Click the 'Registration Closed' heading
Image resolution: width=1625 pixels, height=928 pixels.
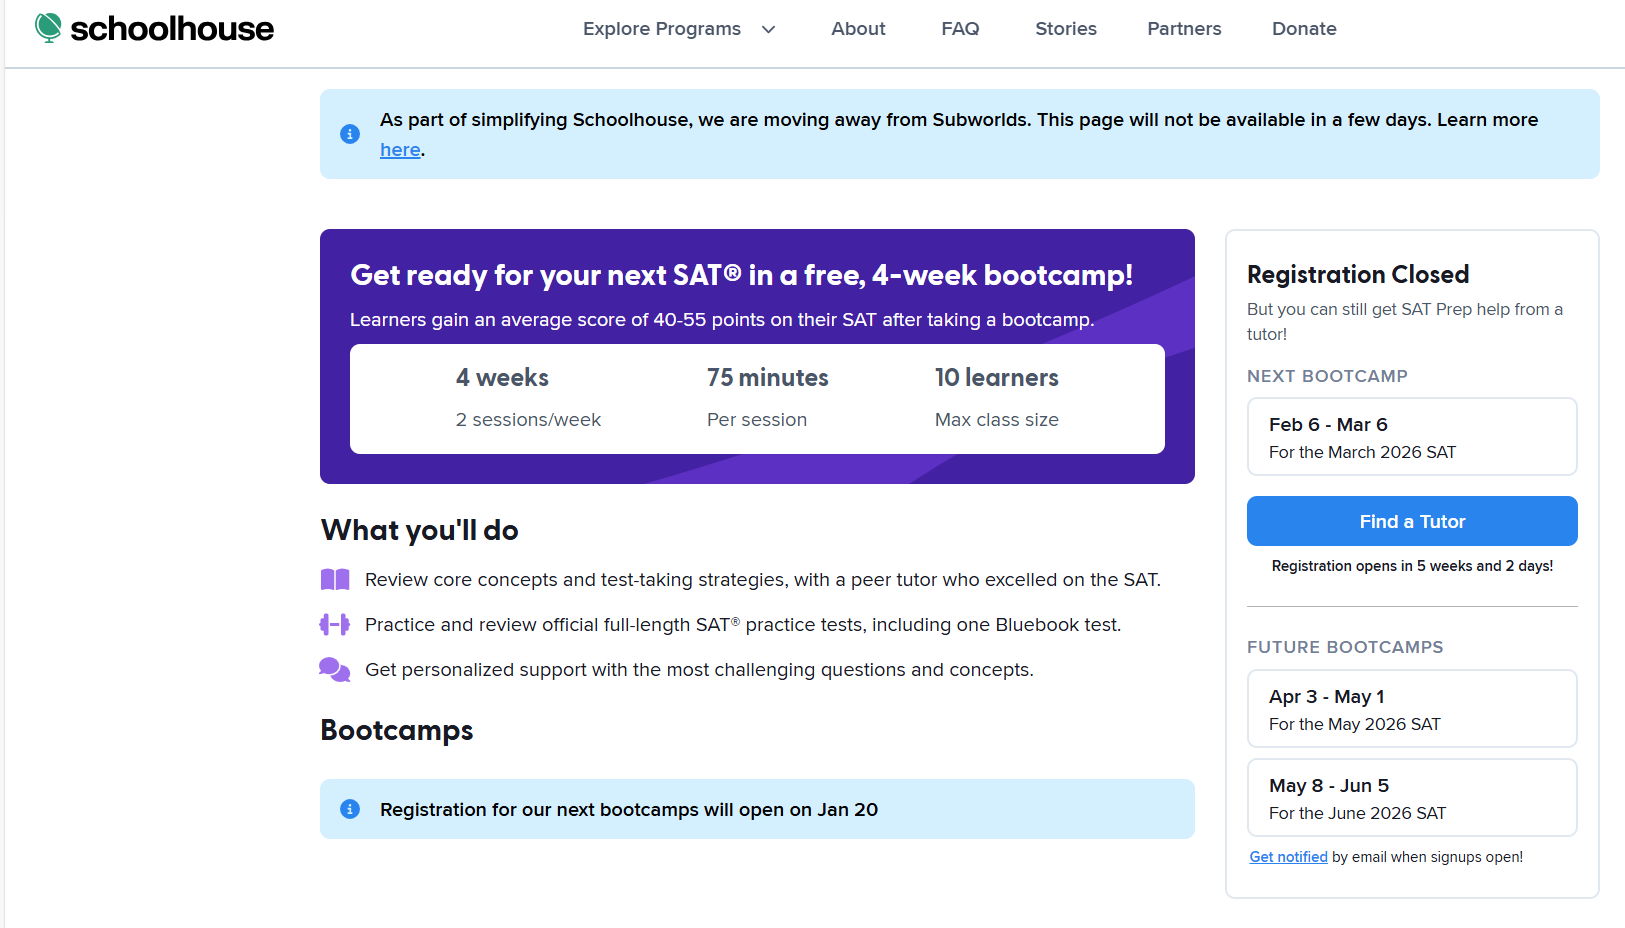(x=1358, y=275)
